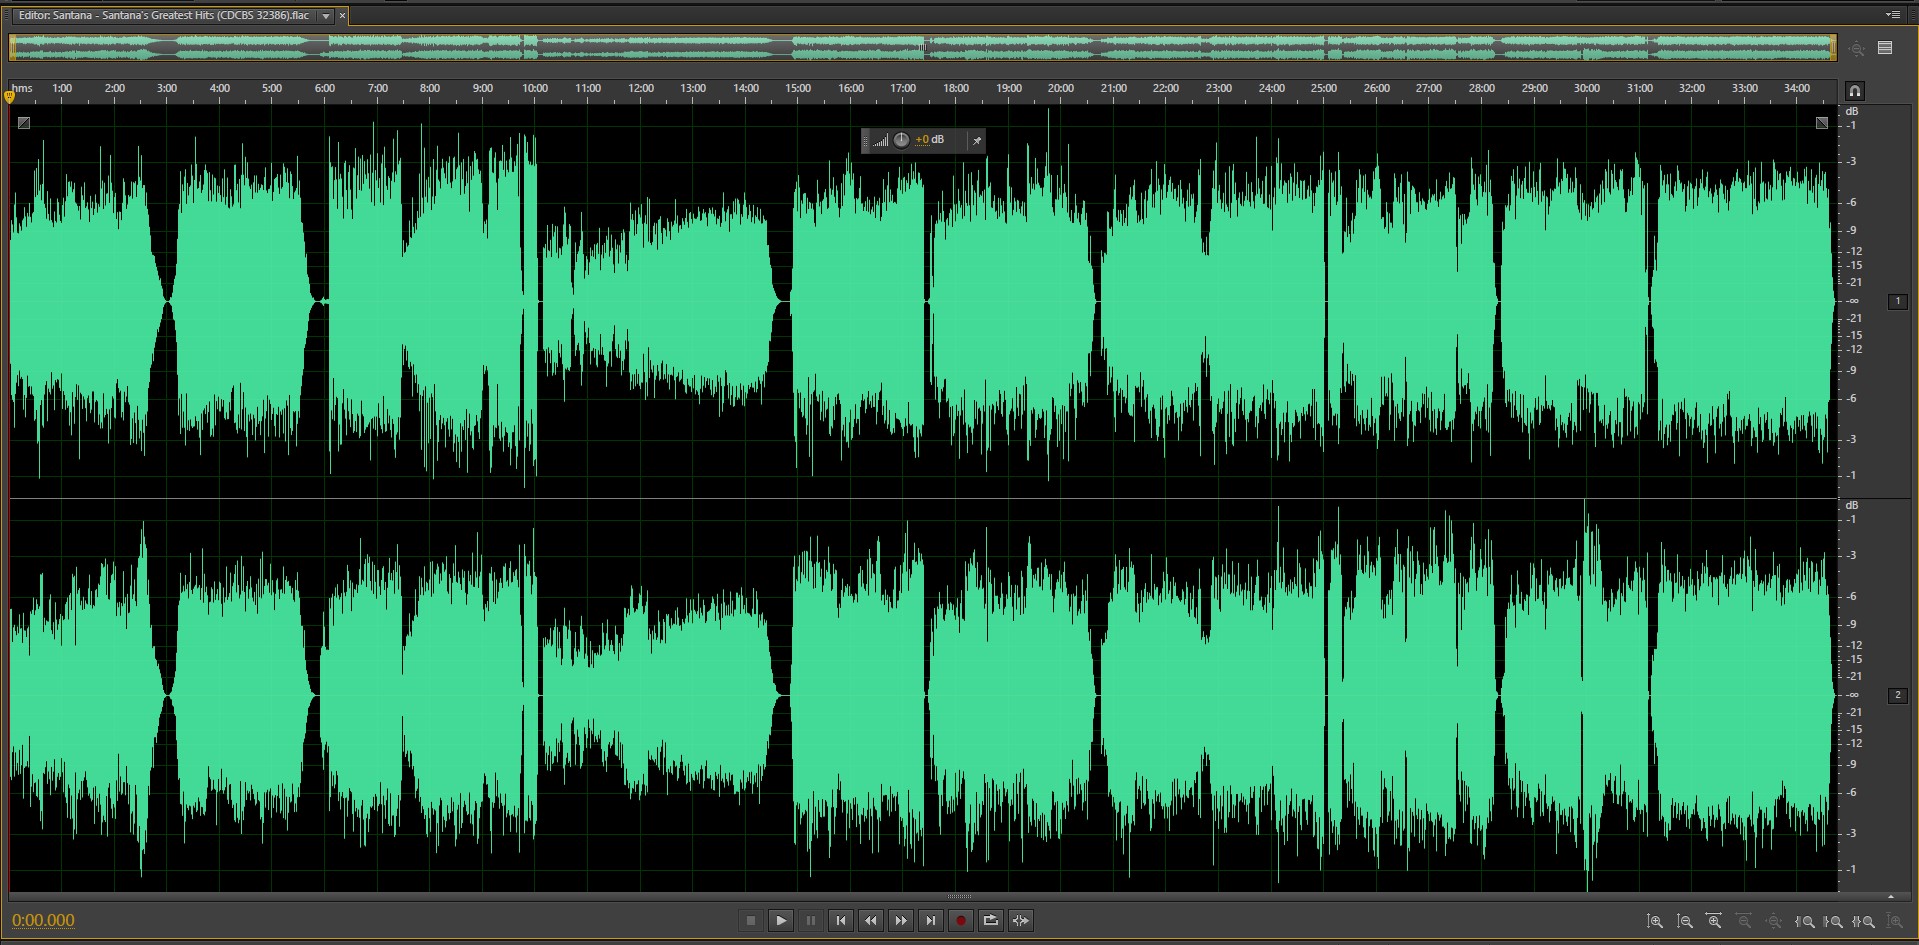This screenshot has height=945, width=1919.
Task: Toggle Loop Playback in the transport
Action: click(x=991, y=921)
